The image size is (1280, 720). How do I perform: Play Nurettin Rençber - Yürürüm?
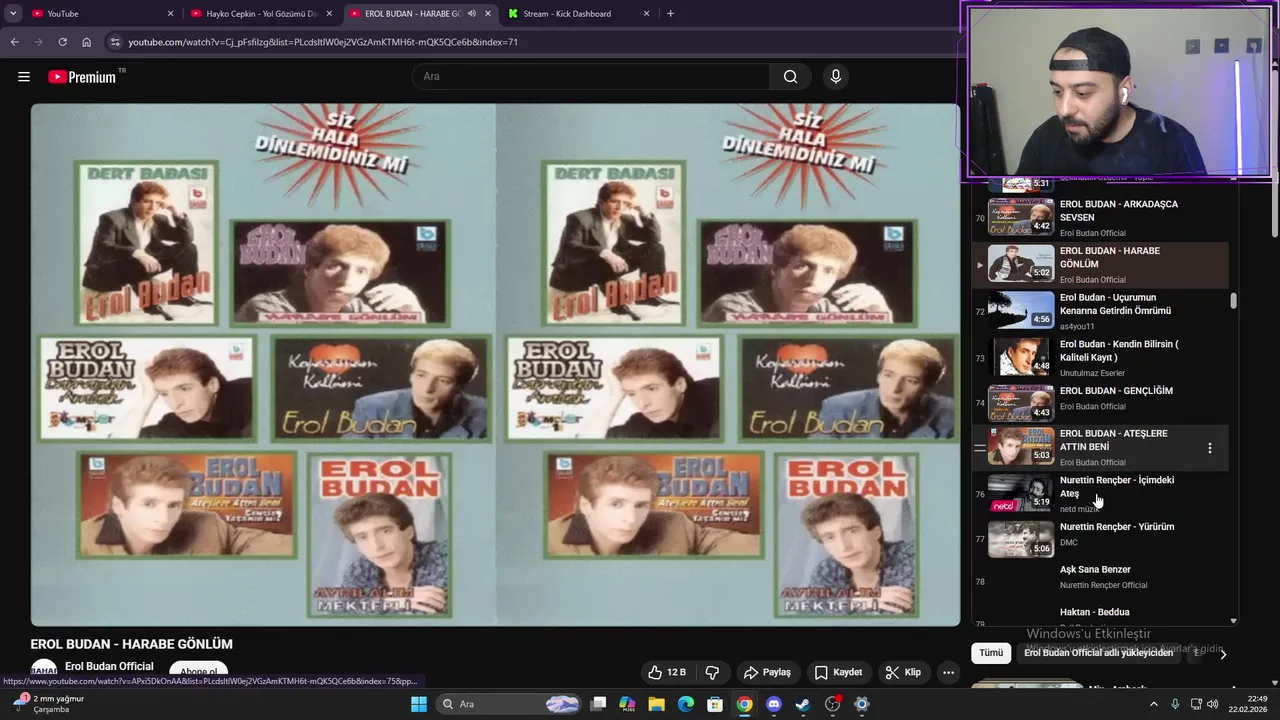click(x=1098, y=539)
